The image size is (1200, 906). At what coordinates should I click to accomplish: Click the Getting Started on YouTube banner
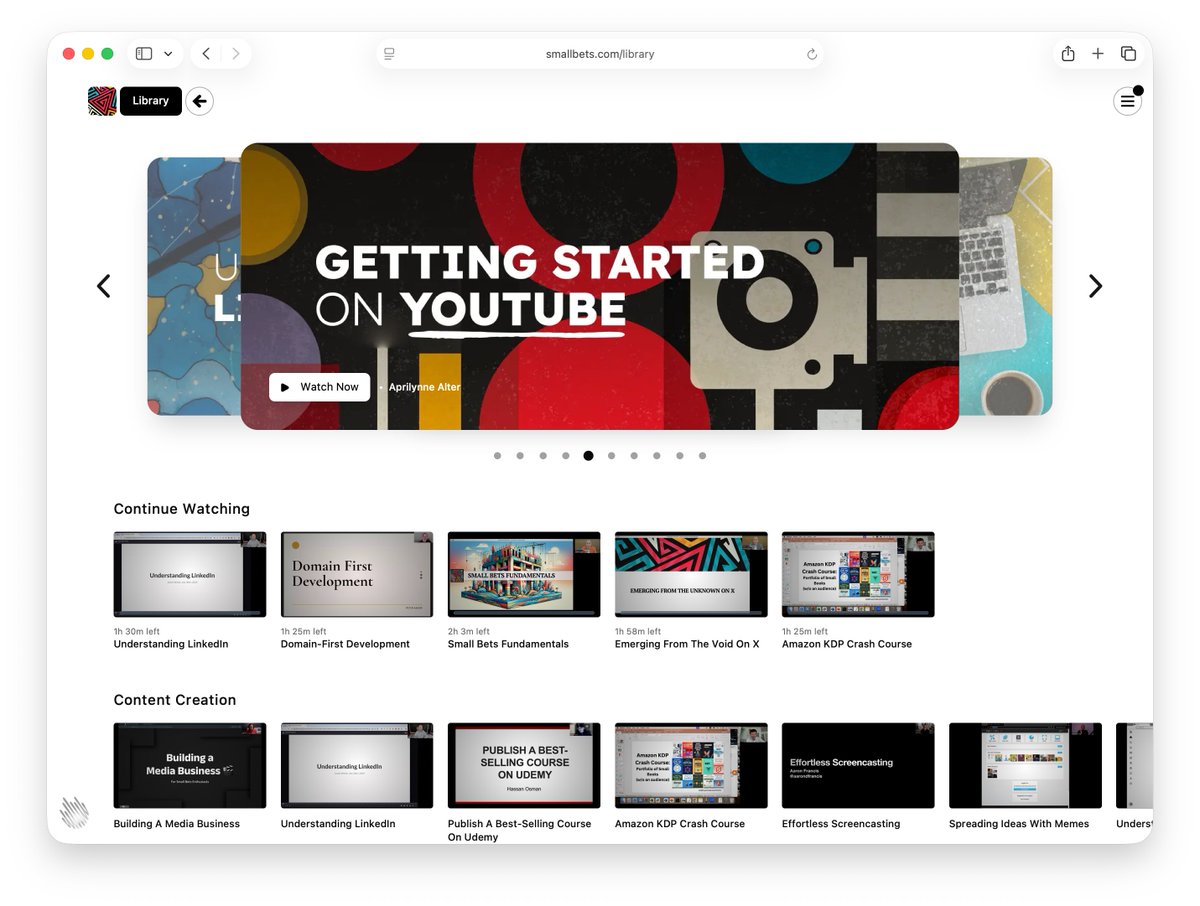[600, 286]
